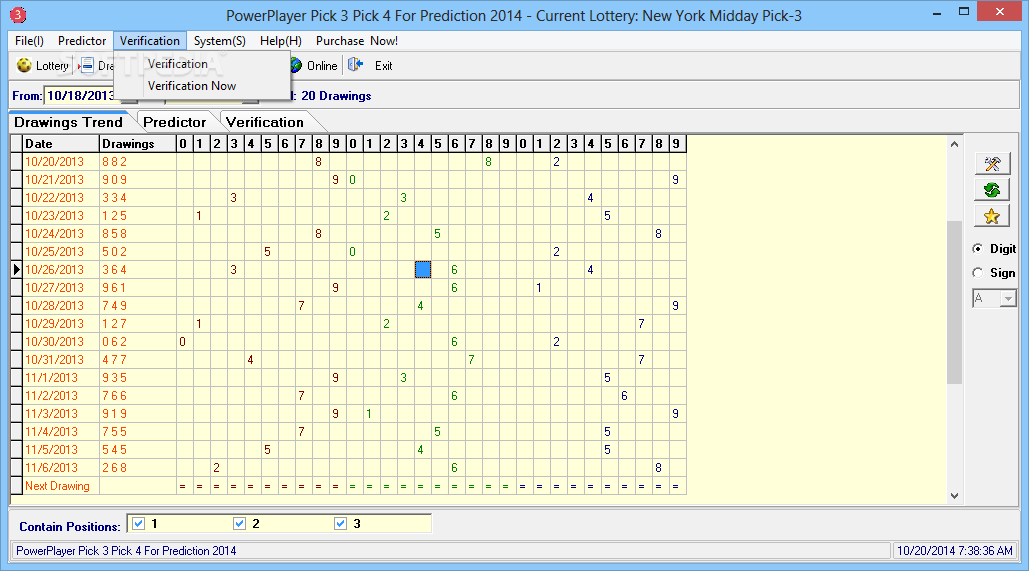This screenshot has height=571, width=1029.
Task: Select the 10/20/2013 row
Action: point(348,161)
